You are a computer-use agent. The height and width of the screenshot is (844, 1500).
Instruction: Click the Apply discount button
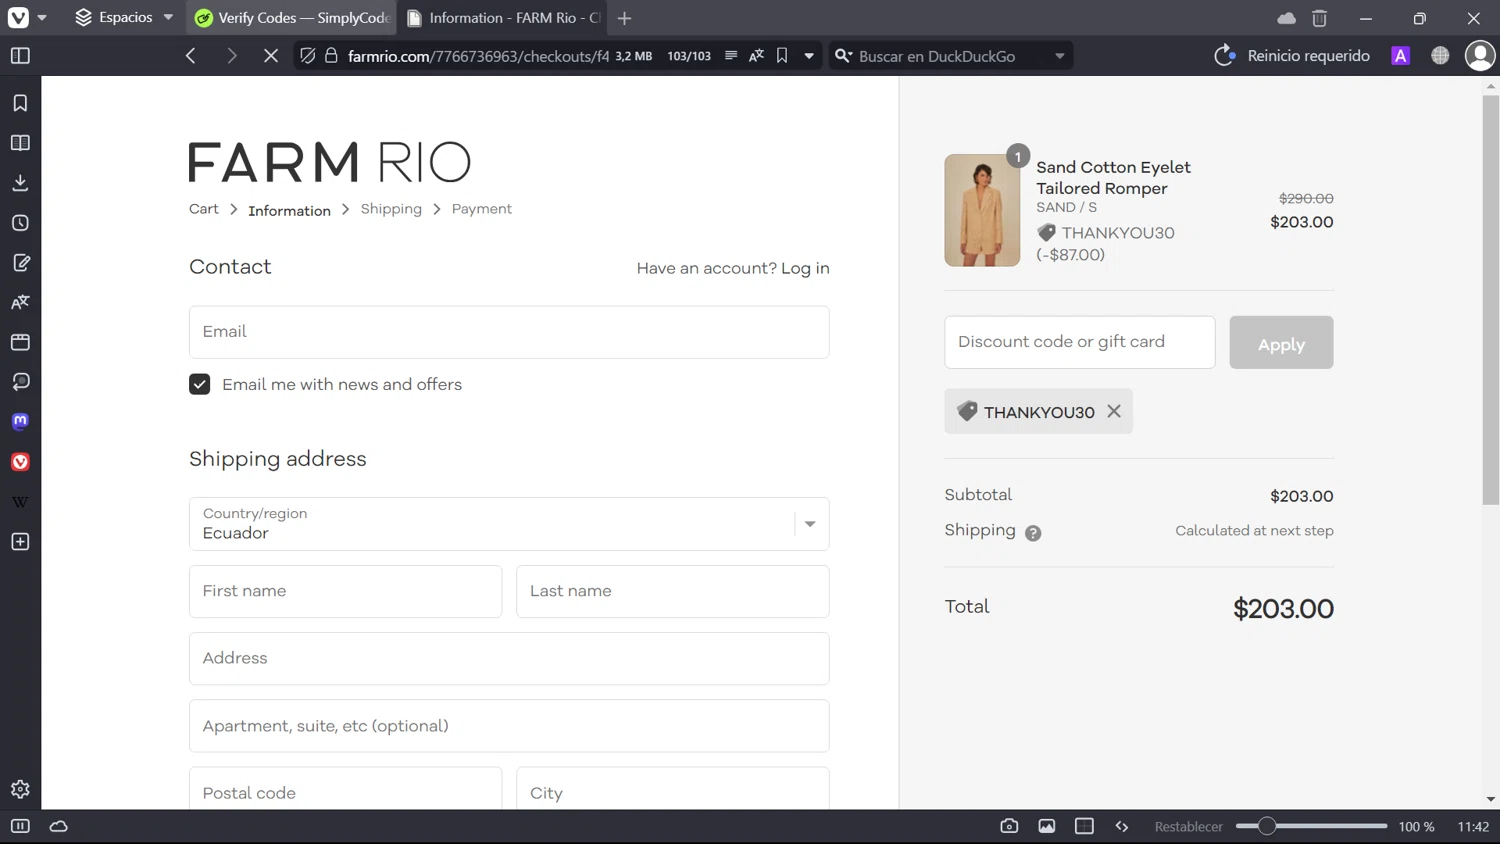point(1281,342)
